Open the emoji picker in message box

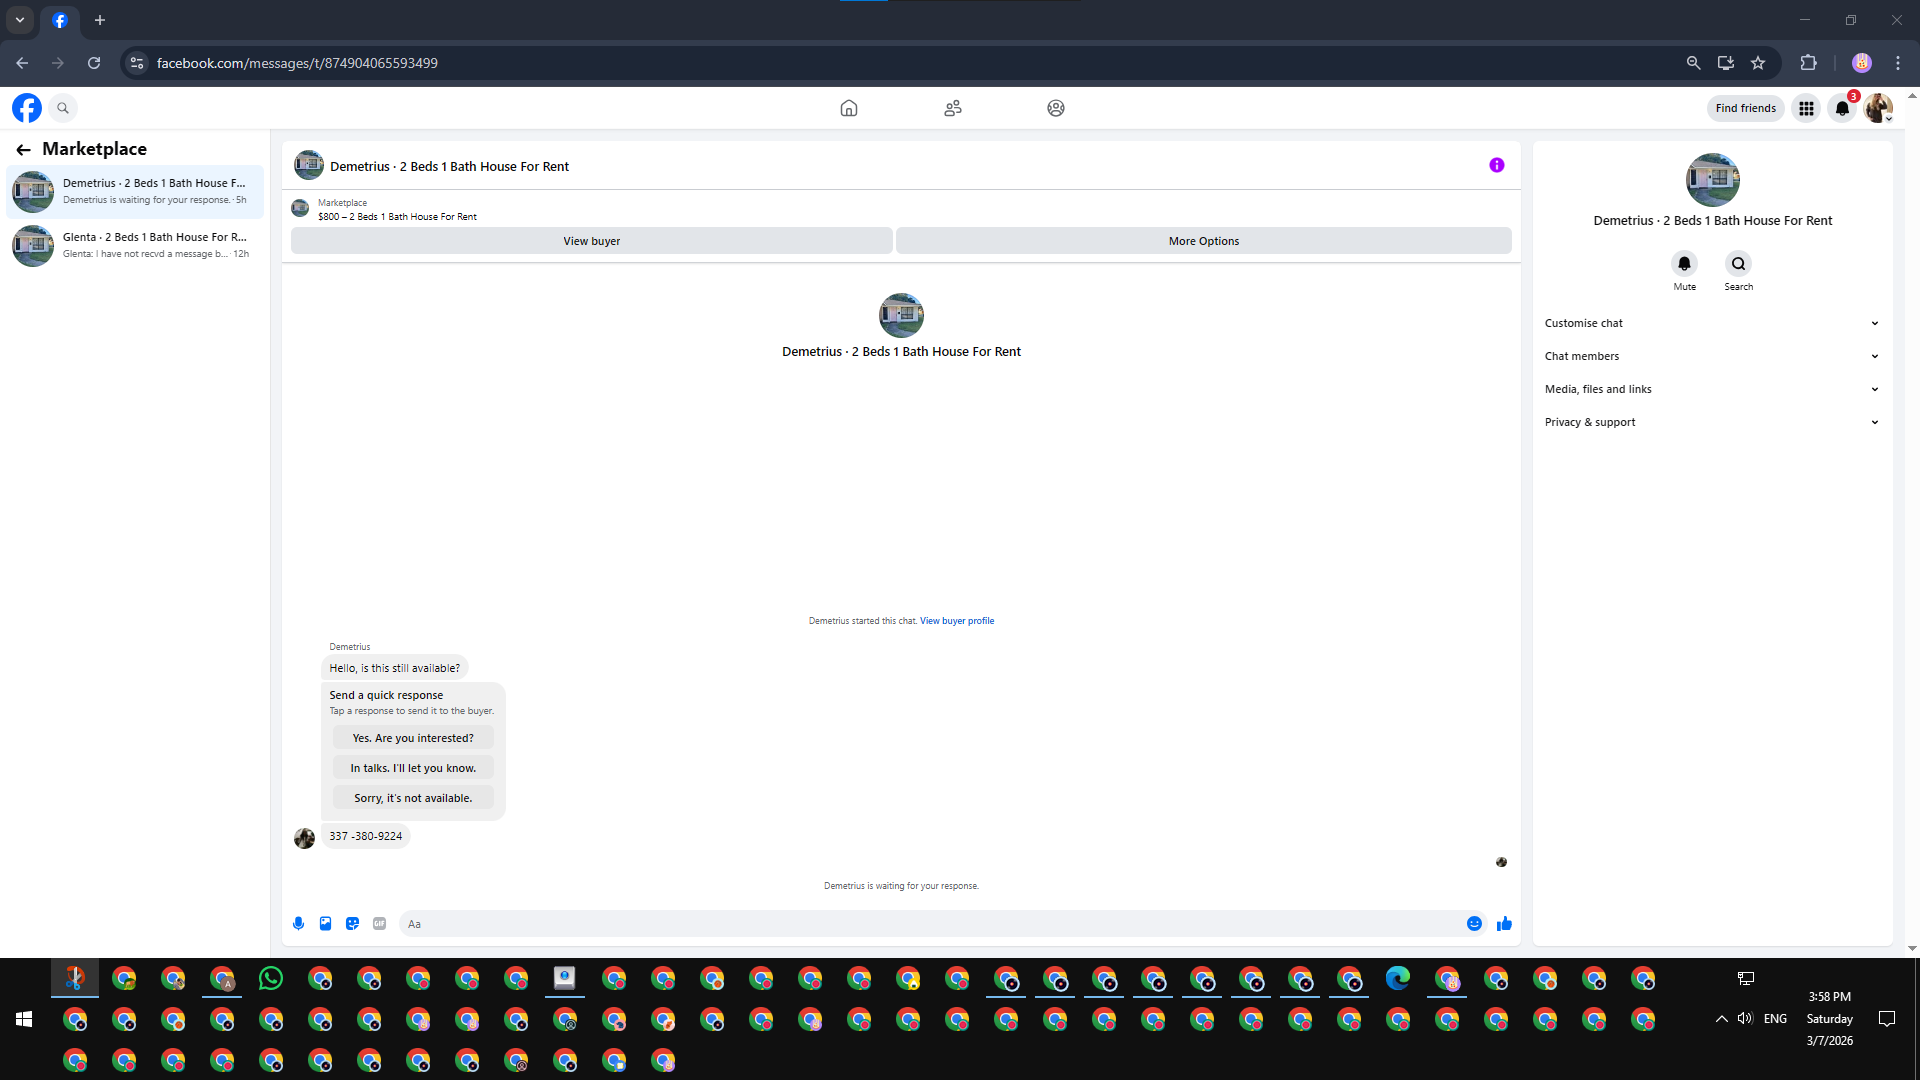1474,924
